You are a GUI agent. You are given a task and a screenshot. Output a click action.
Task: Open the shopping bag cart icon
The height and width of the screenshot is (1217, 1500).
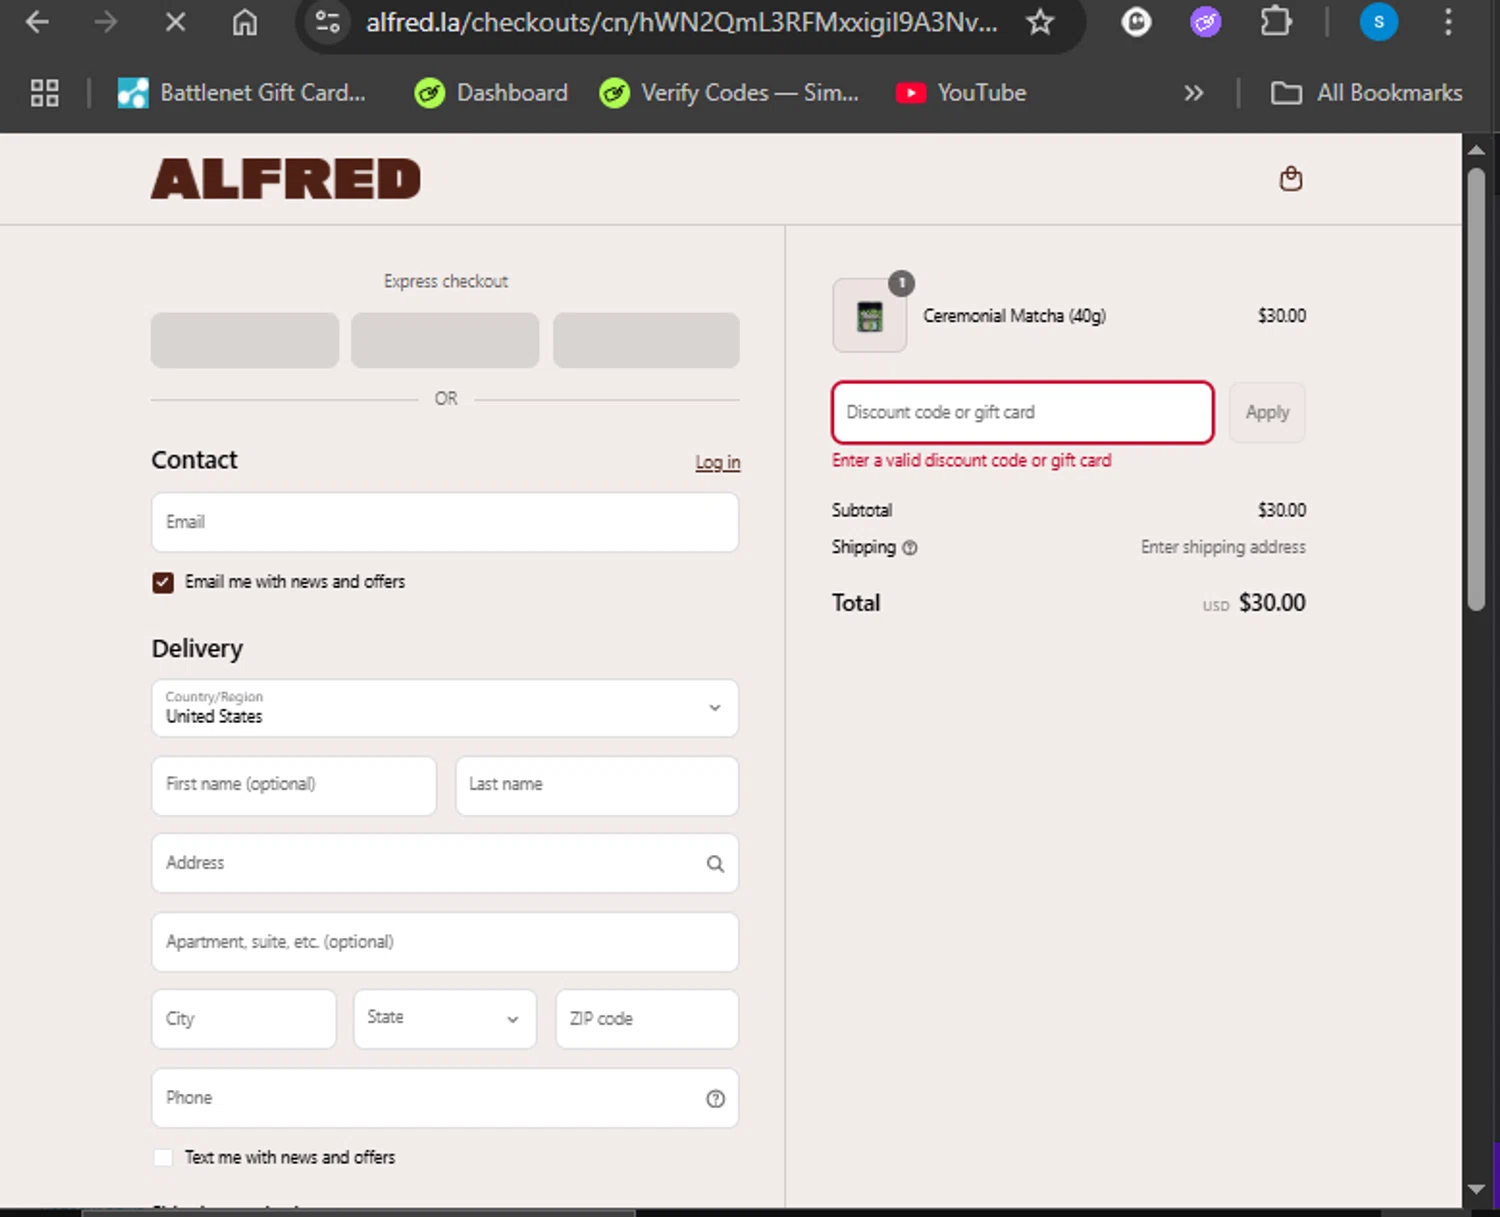click(x=1291, y=179)
